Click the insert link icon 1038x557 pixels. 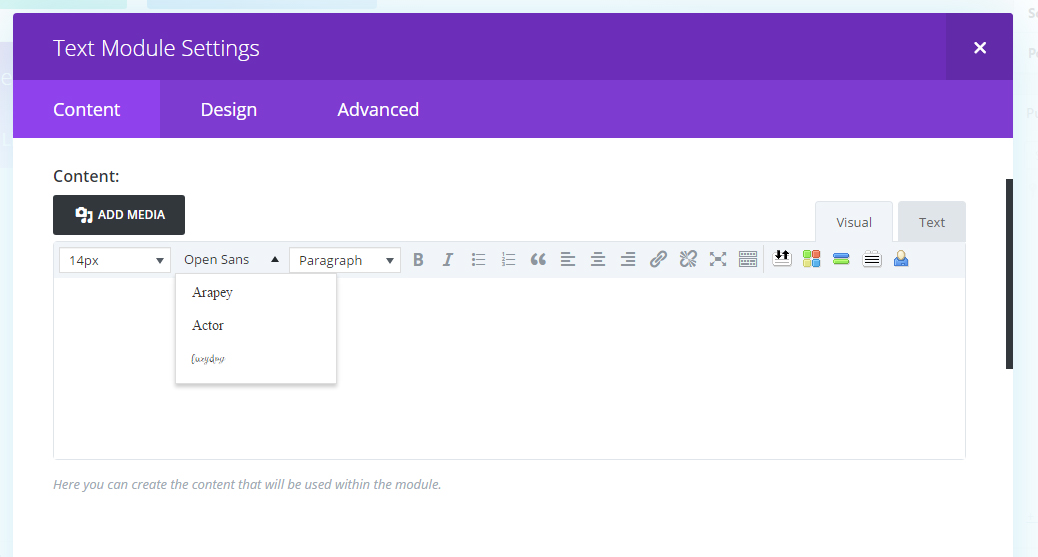(x=658, y=260)
